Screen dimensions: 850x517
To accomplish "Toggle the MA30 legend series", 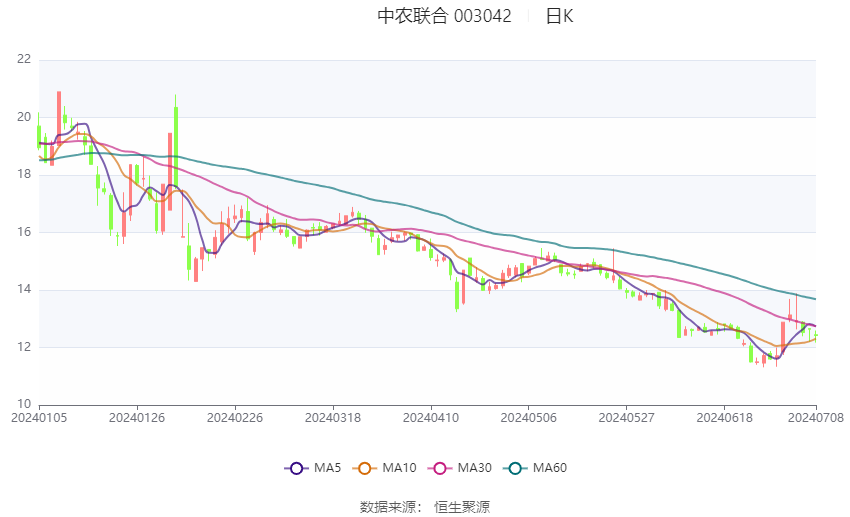I will 460,468.
